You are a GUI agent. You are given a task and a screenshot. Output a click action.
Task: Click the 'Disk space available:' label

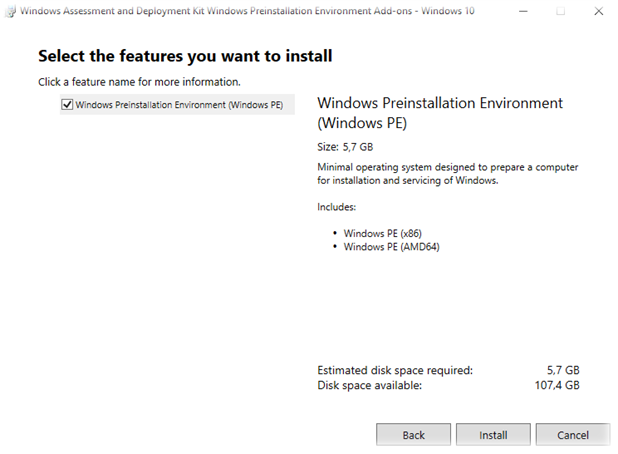coord(369,385)
